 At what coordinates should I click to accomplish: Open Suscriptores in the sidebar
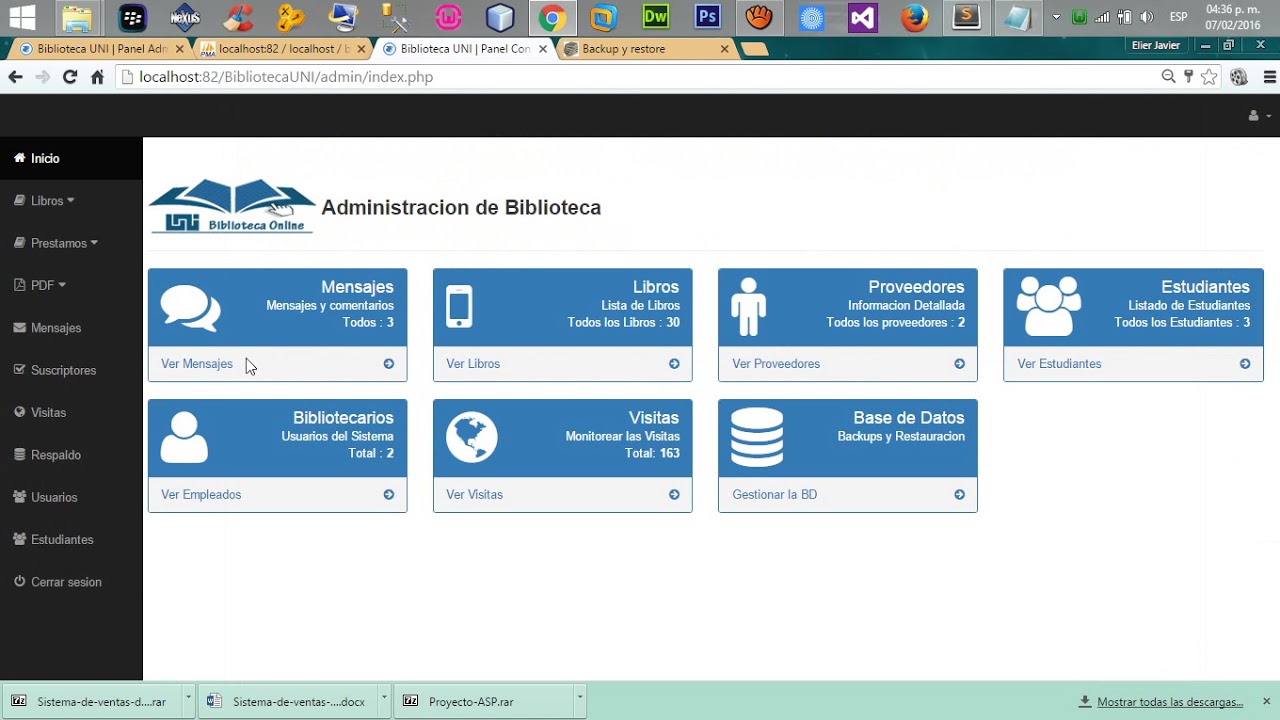63,370
